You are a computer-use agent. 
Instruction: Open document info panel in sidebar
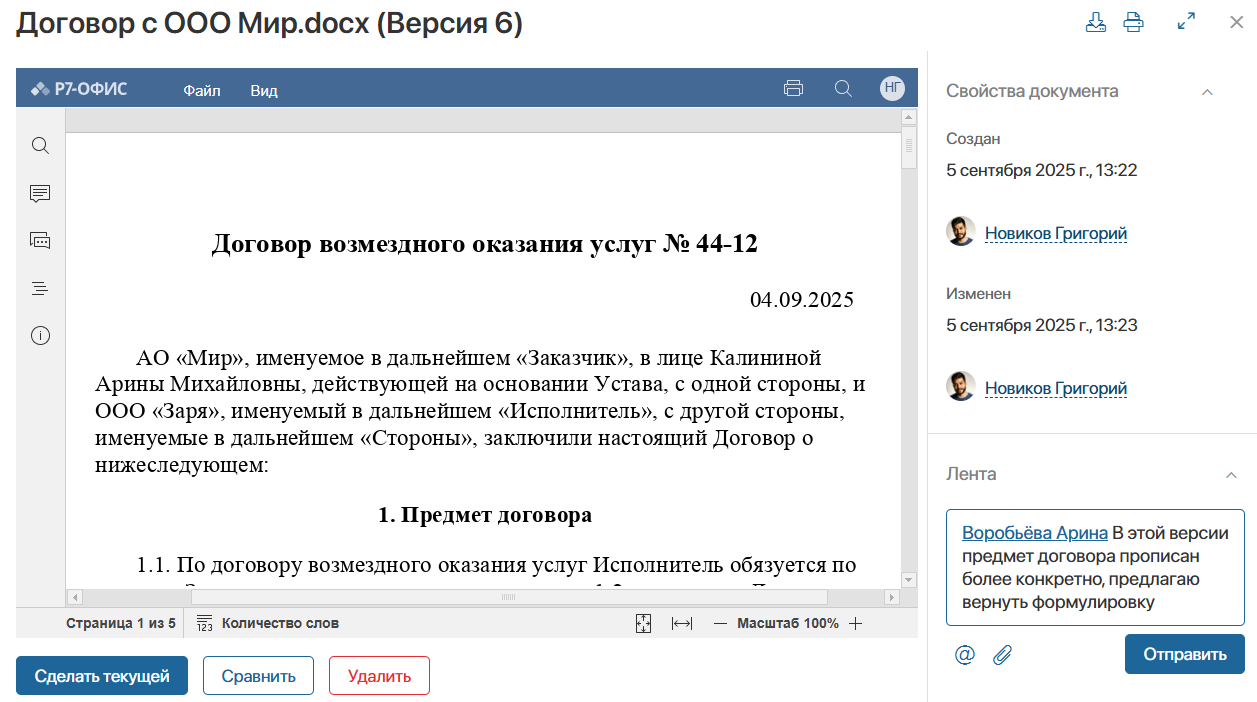point(40,335)
